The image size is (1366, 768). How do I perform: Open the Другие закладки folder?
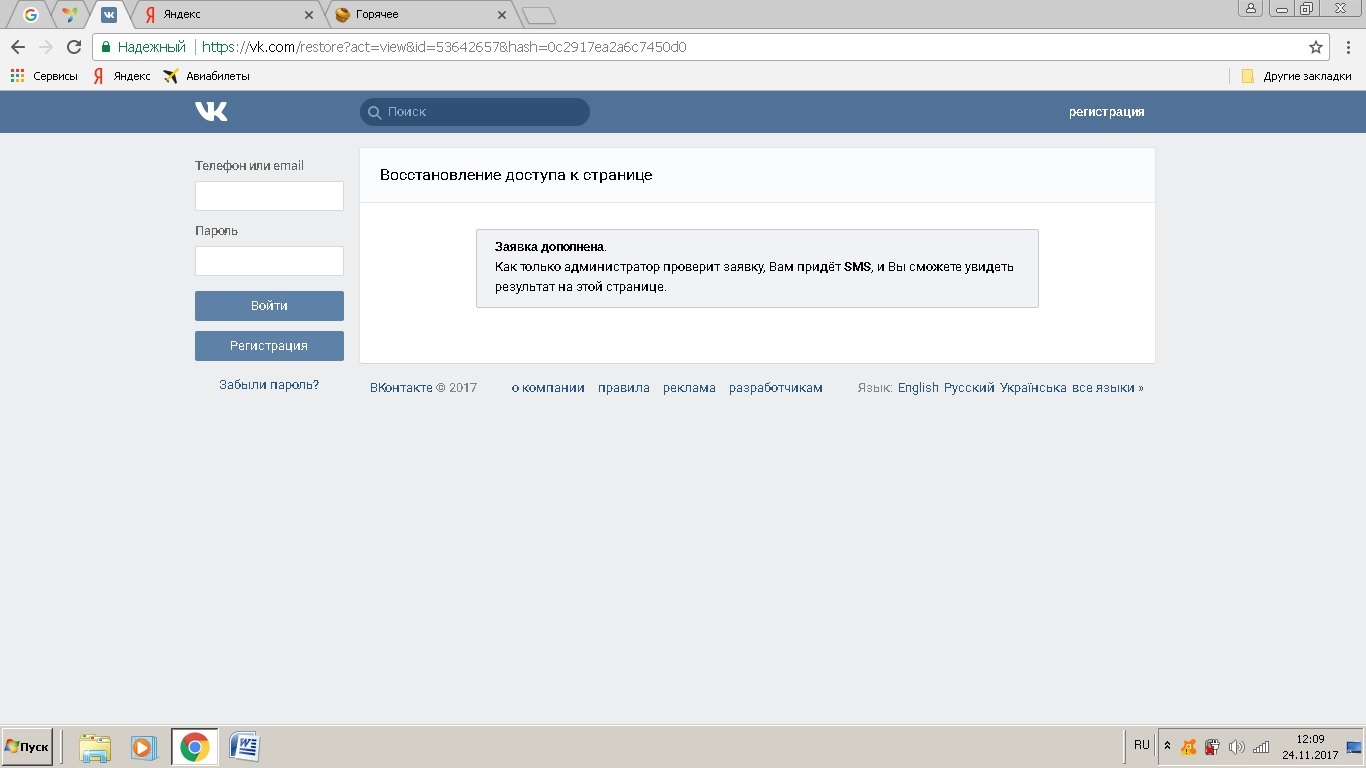pos(1297,76)
